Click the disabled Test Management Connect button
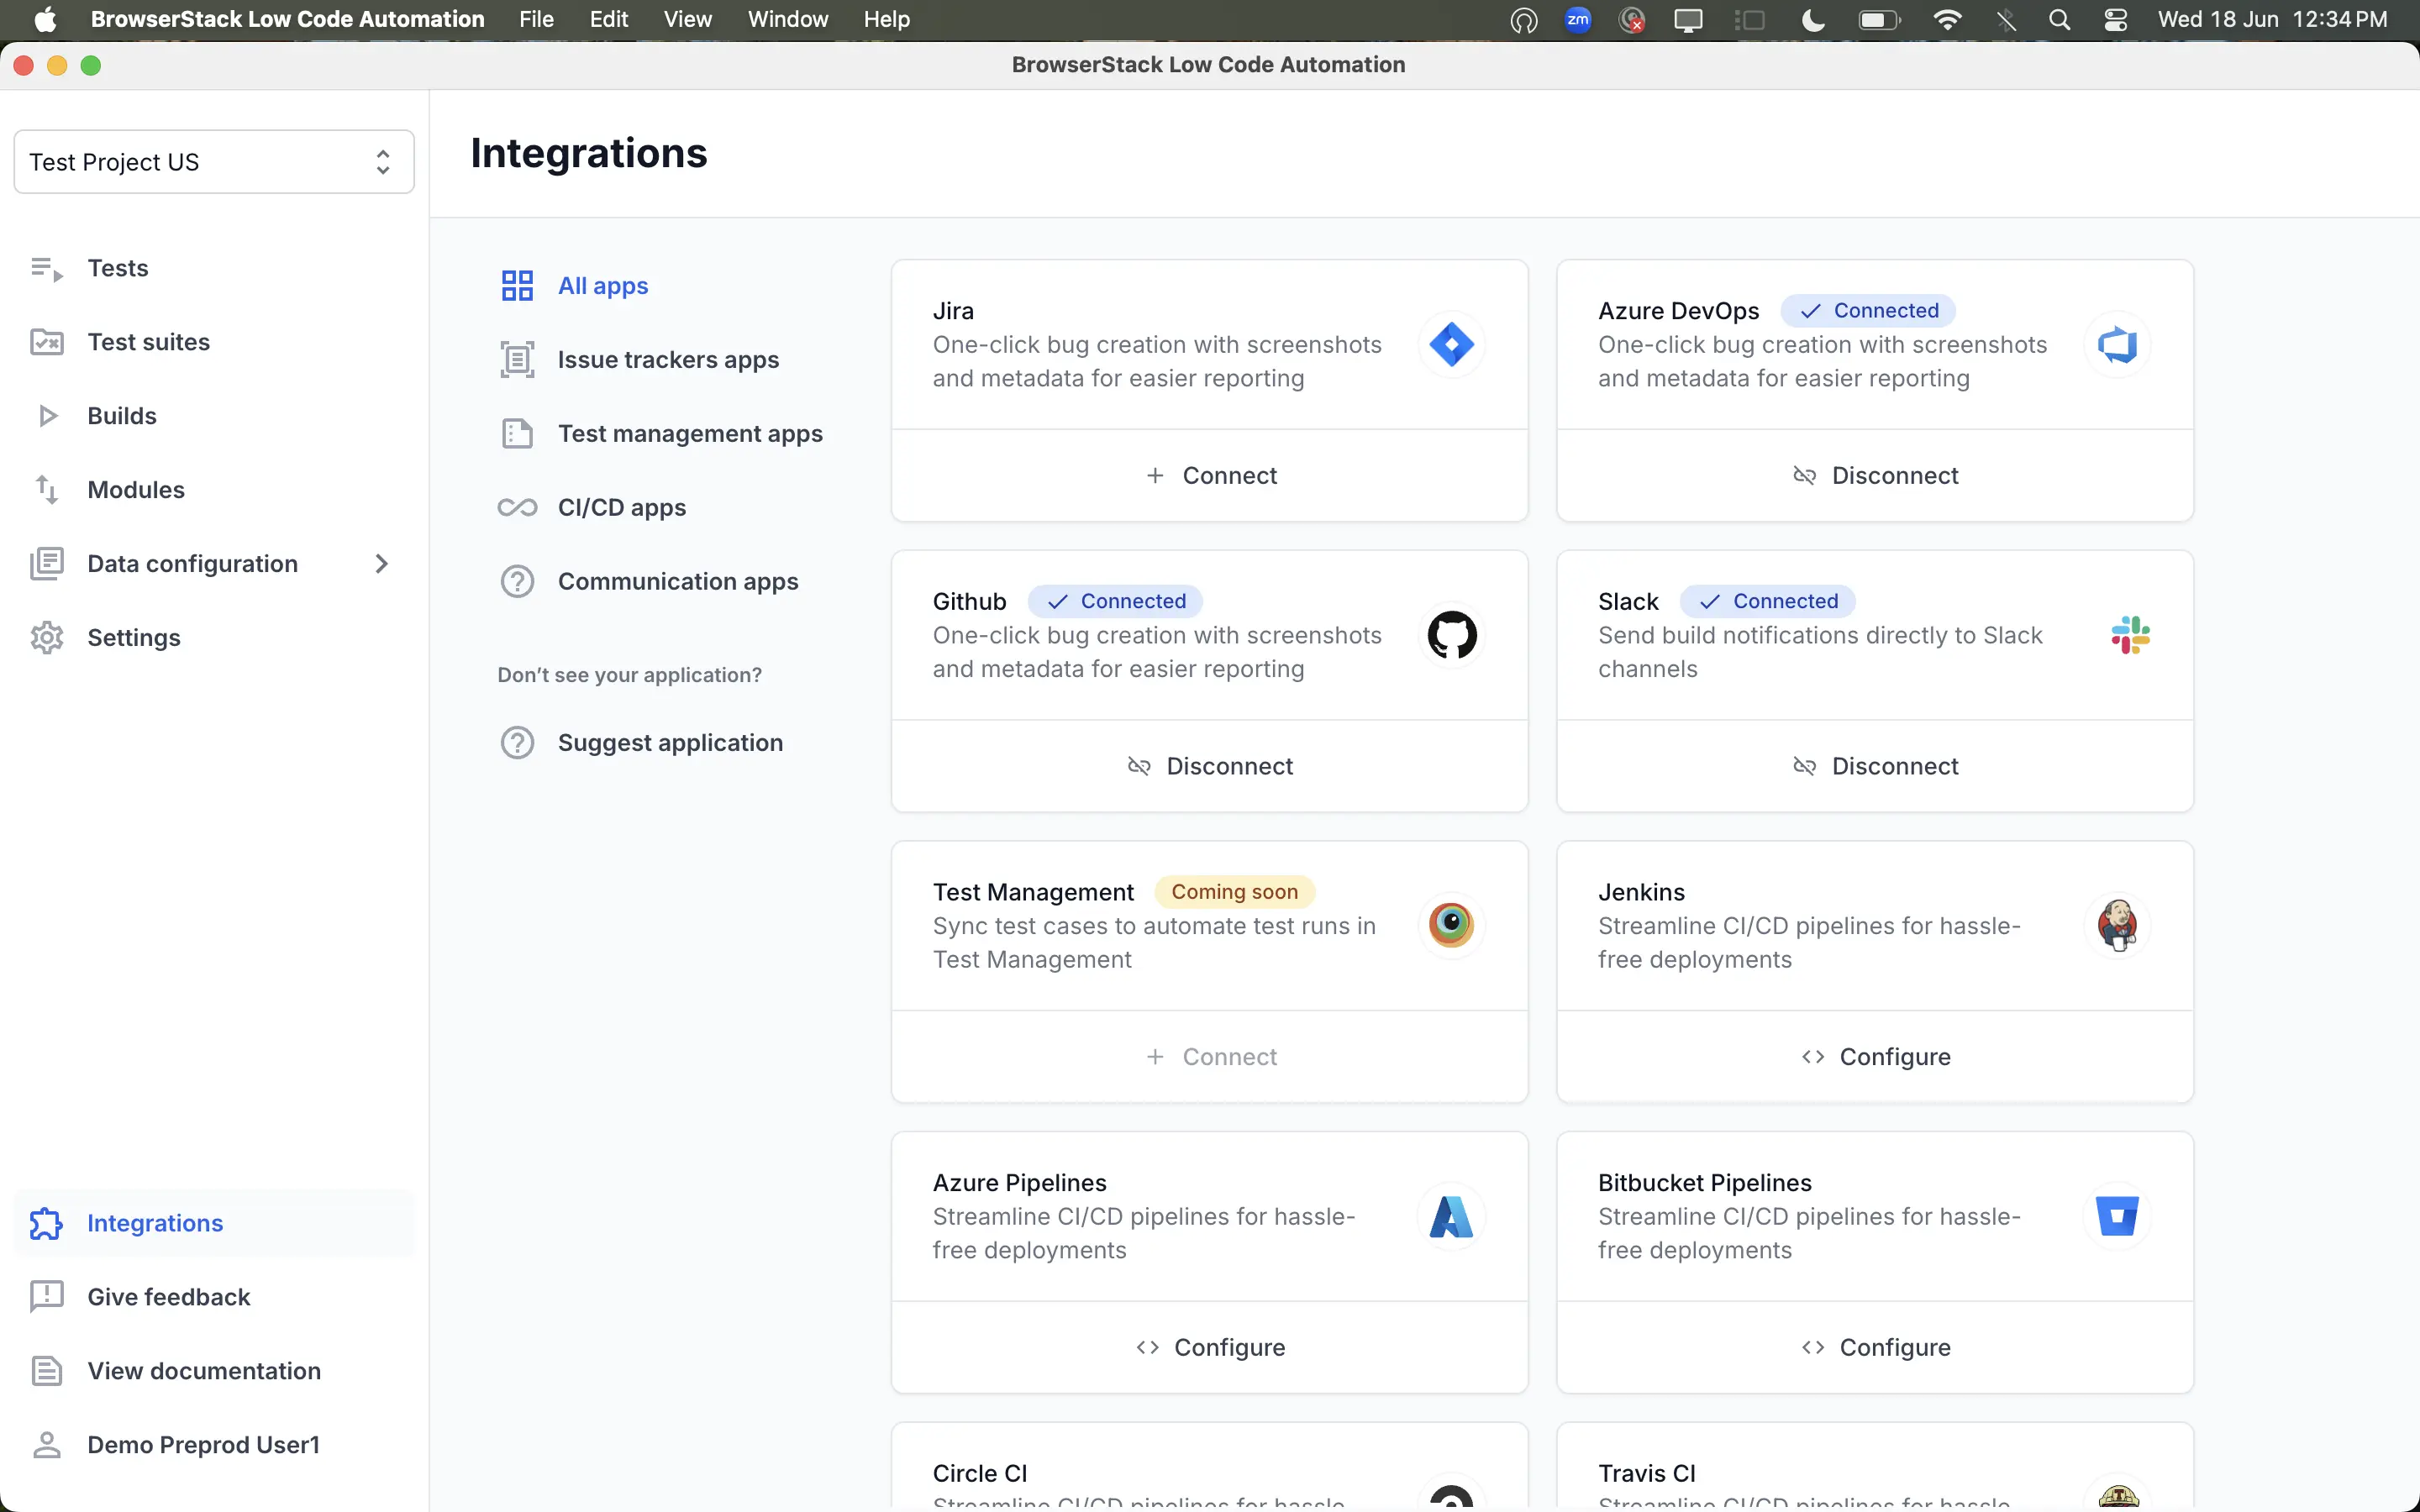This screenshot has height=1512, width=2420. pyautogui.click(x=1210, y=1057)
